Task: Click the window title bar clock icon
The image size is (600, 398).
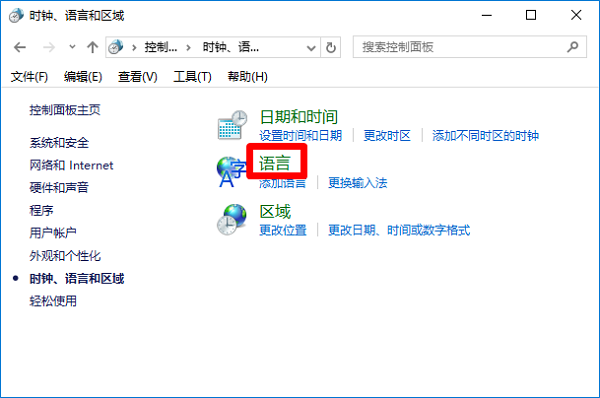Action: pos(16,16)
